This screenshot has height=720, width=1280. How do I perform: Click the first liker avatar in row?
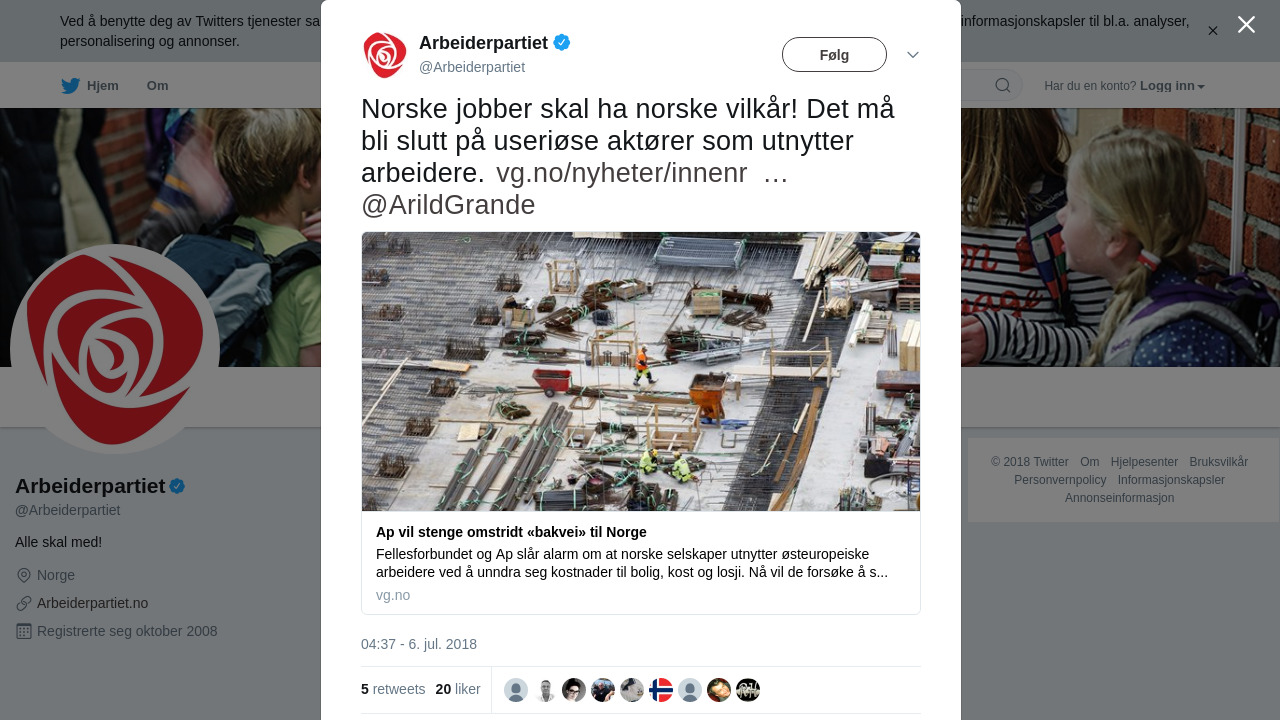click(x=516, y=690)
